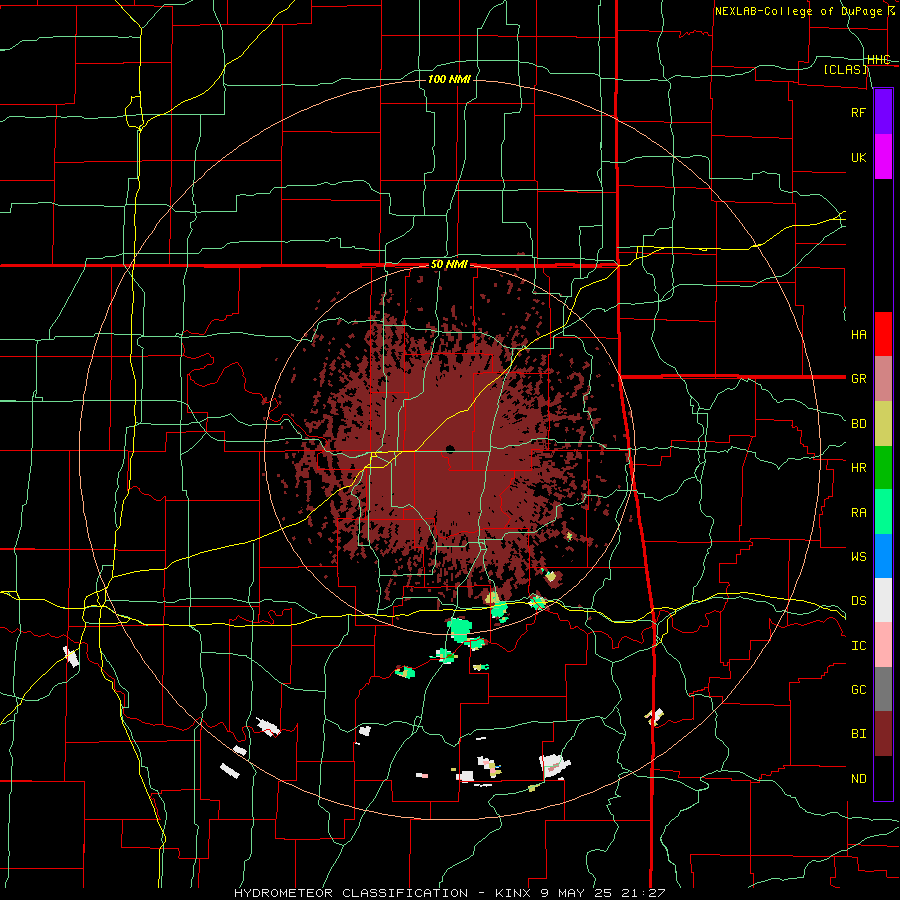
Task: Click the purple RF legend color swatch
Action: (883, 112)
